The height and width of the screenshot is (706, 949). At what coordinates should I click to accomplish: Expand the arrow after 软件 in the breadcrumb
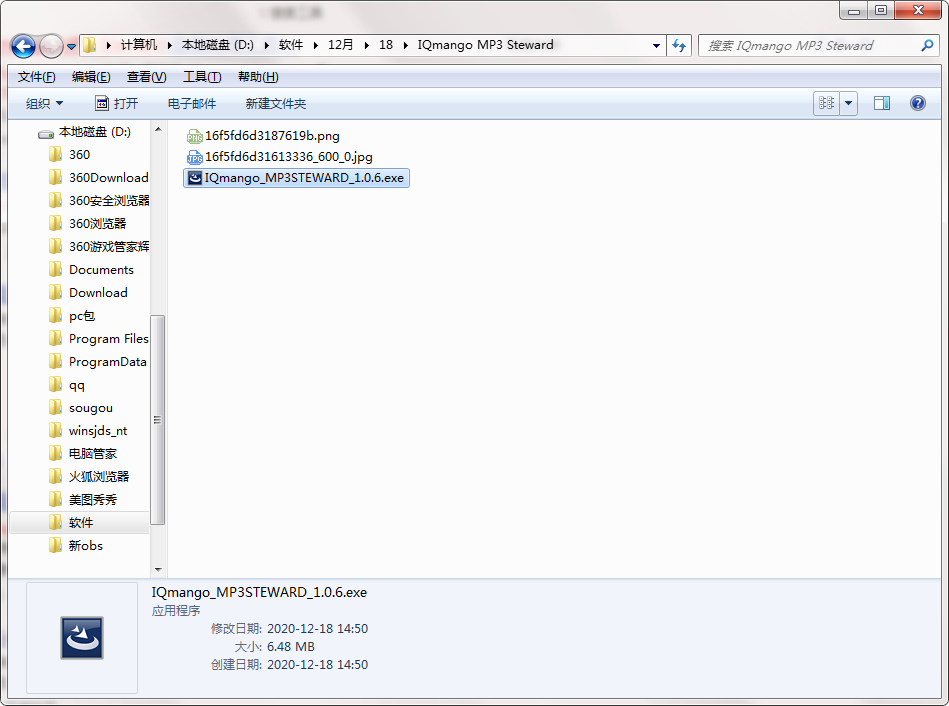pos(315,45)
